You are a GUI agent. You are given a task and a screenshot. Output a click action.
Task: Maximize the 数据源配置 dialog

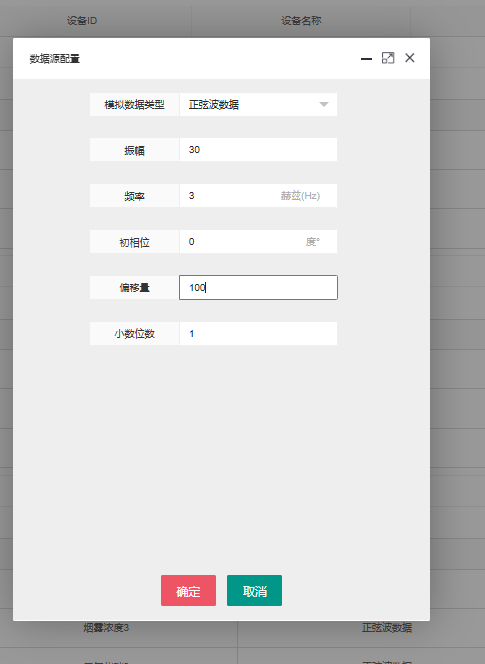[388, 58]
